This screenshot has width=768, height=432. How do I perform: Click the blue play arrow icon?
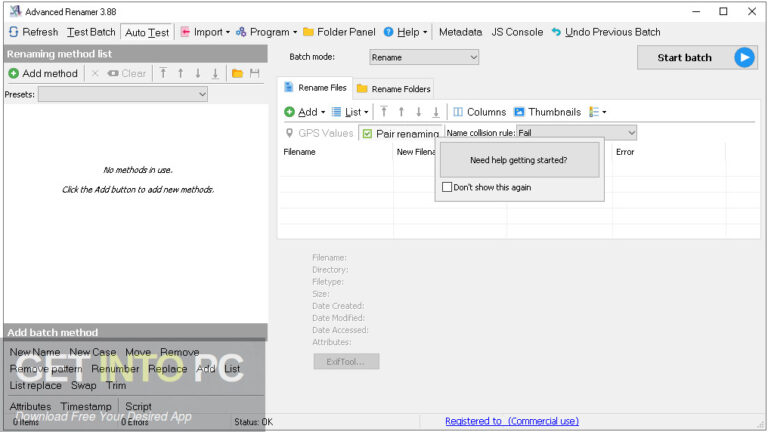click(x=744, y=58)
